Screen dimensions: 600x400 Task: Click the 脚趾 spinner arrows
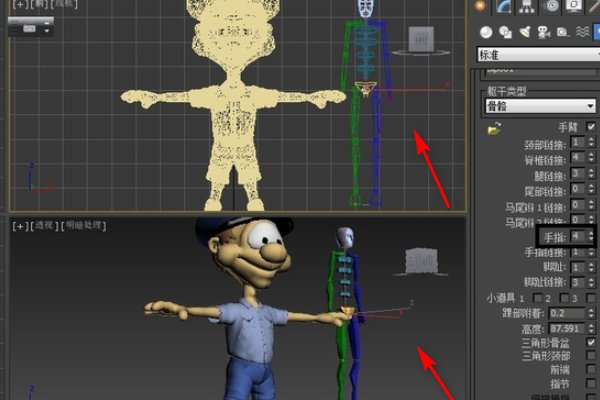tap(591, 267)
